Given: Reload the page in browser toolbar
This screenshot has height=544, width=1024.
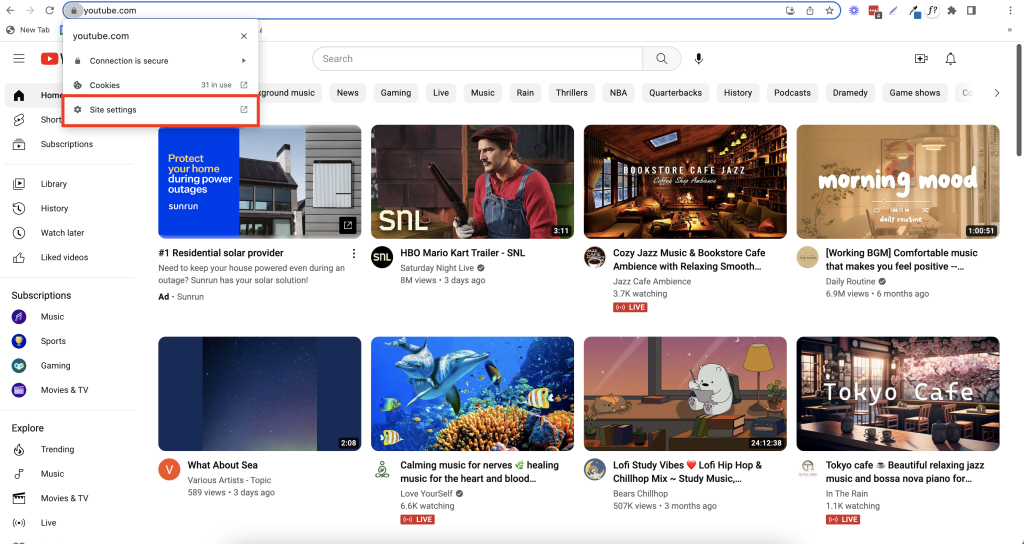Looking at the screenshot, I should pos(50,10).
